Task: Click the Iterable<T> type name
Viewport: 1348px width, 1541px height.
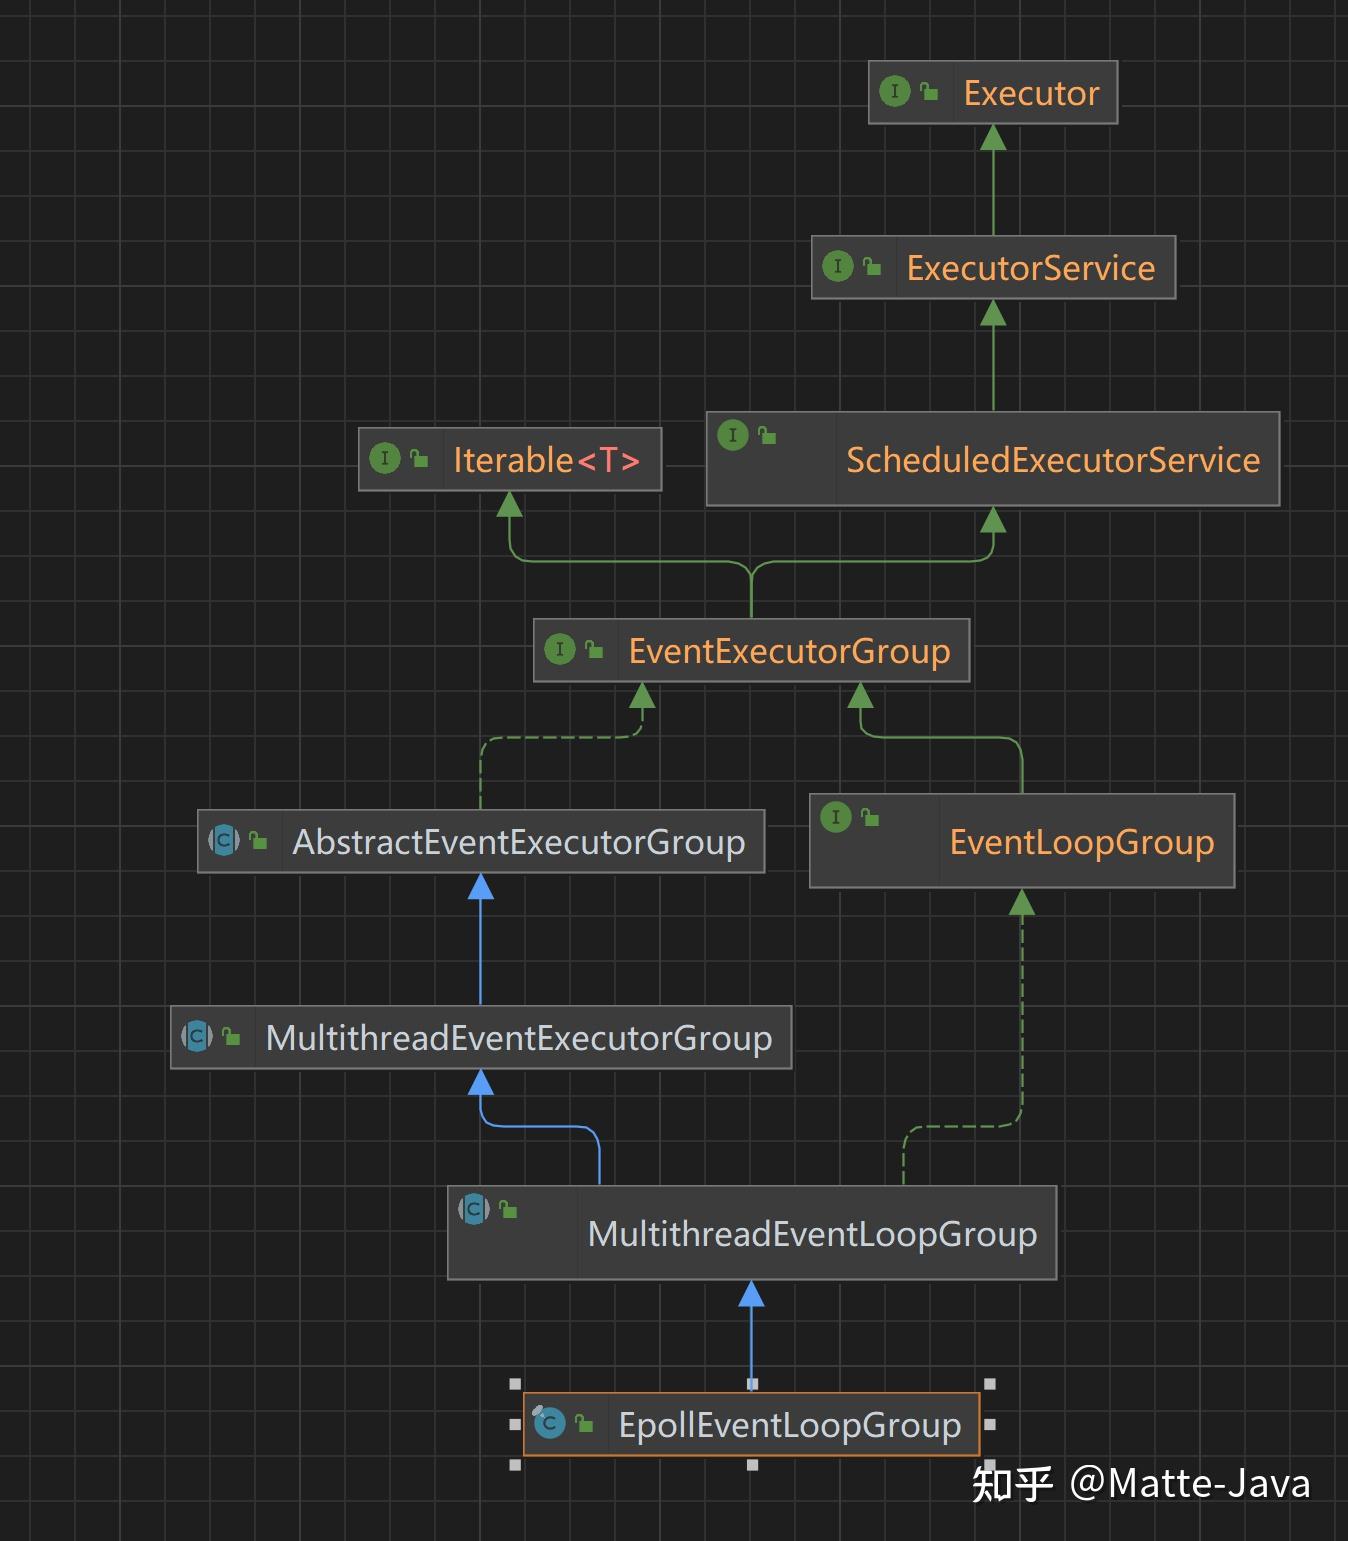Action: click(546, 459)
